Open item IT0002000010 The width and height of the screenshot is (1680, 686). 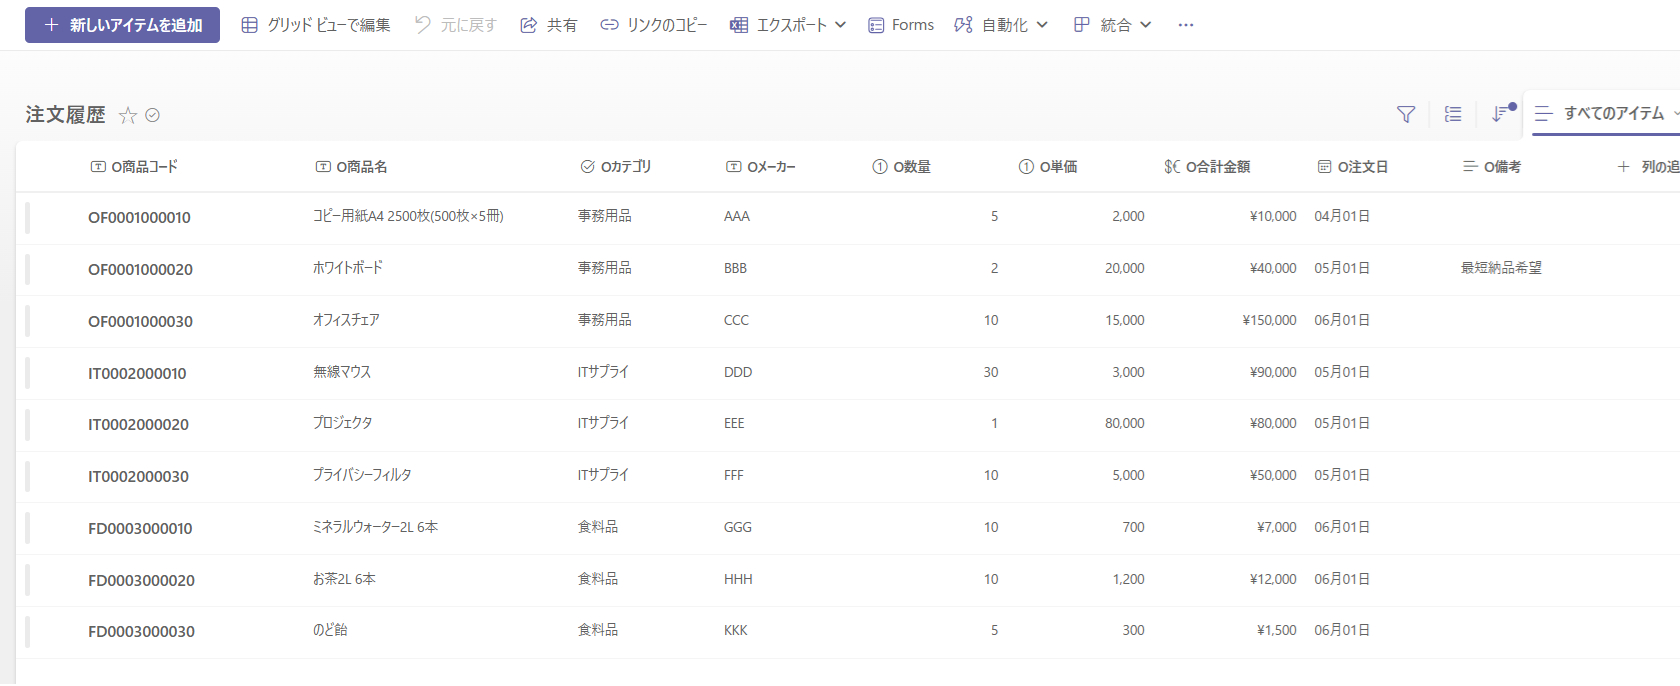(137, 374)
